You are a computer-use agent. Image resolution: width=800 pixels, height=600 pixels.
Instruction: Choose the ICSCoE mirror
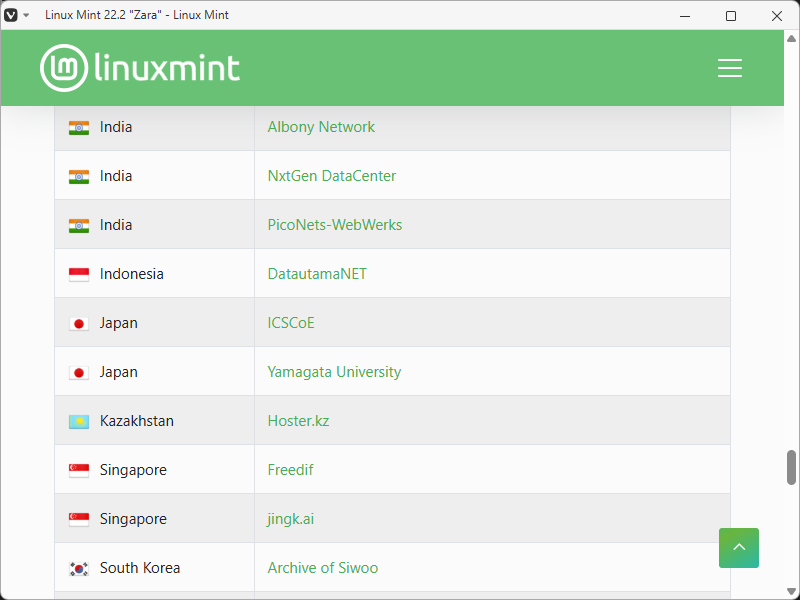(291, 323)
